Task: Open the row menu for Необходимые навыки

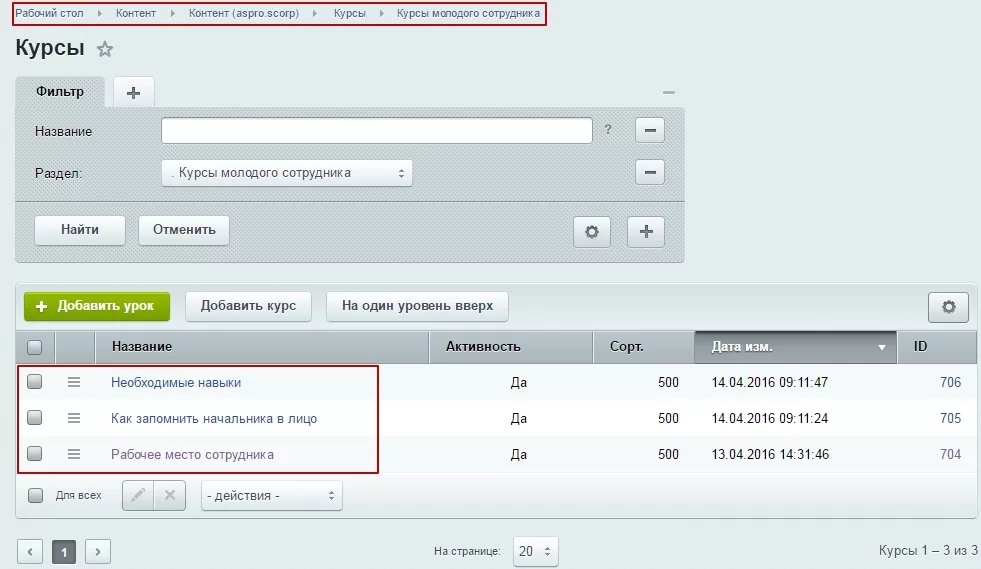Action: click(74, 382)
